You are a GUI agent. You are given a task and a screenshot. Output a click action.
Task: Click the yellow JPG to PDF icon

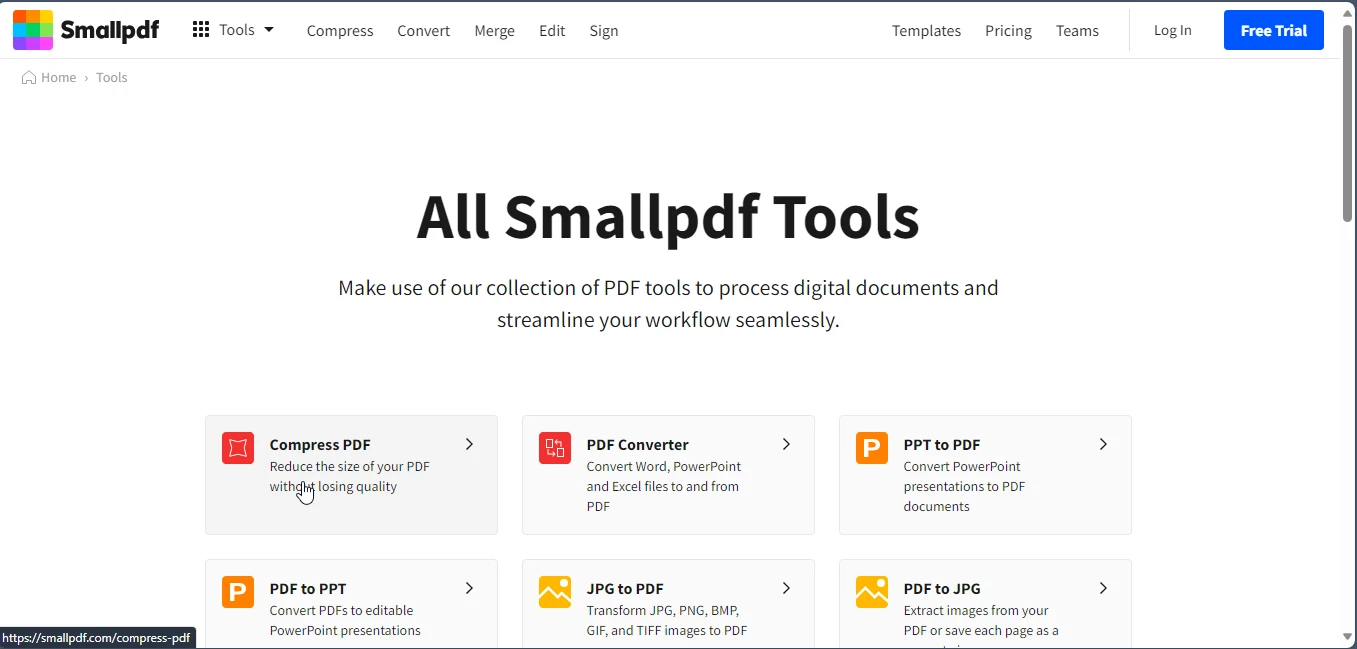555,592
